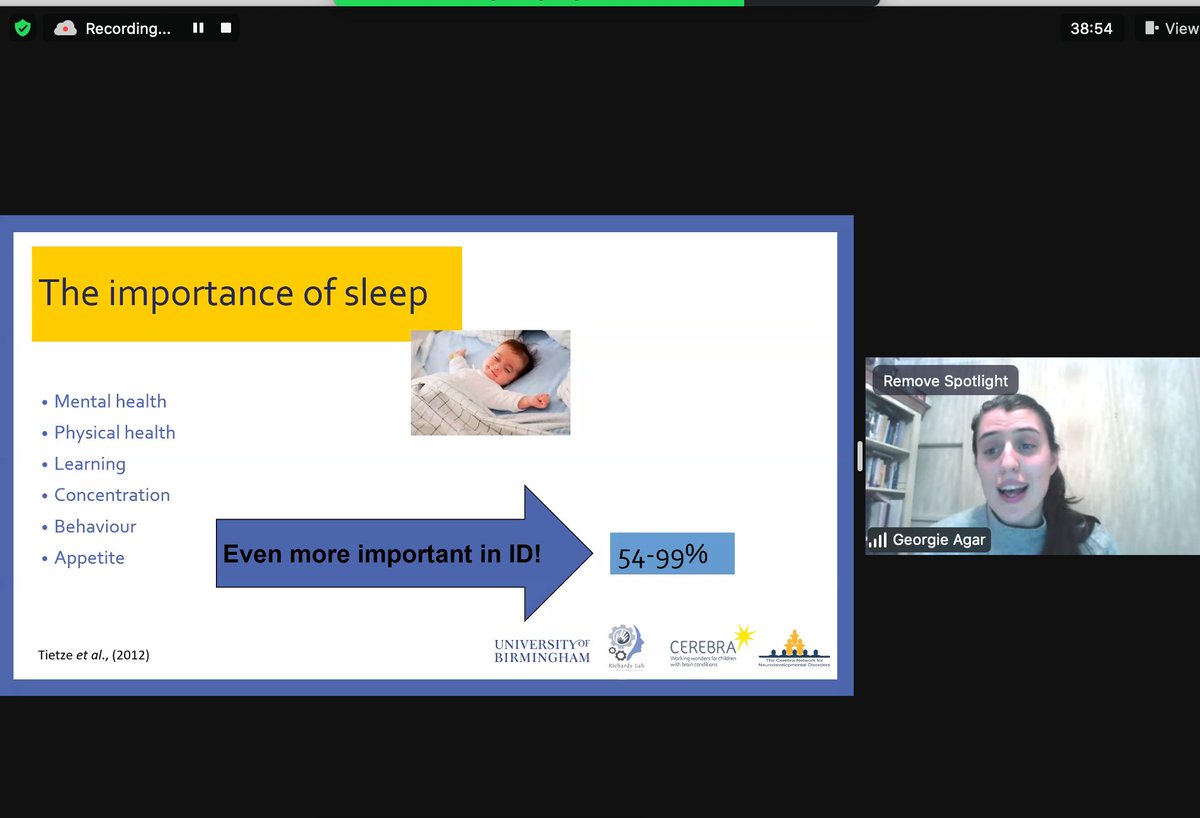Click the sleeping baby photo on the slide
This screenshot has width=1200, height=818.
tap(490, 382)
